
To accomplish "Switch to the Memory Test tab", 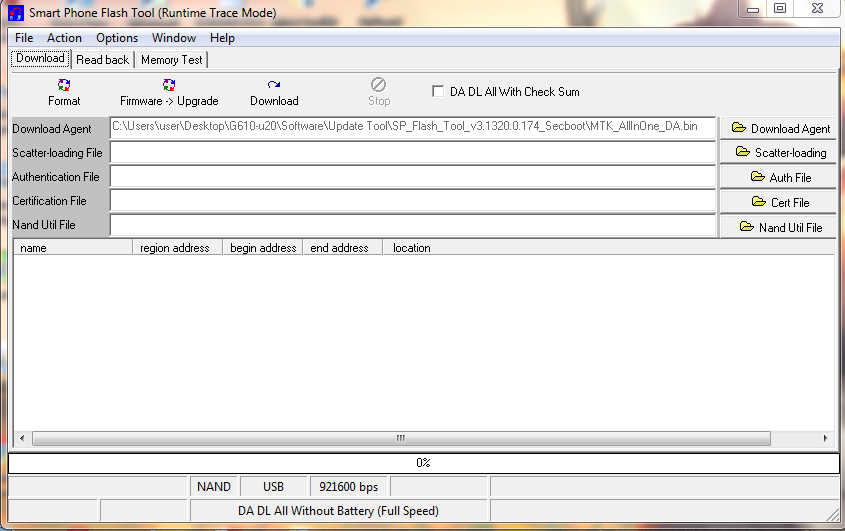I will point(171,60).
